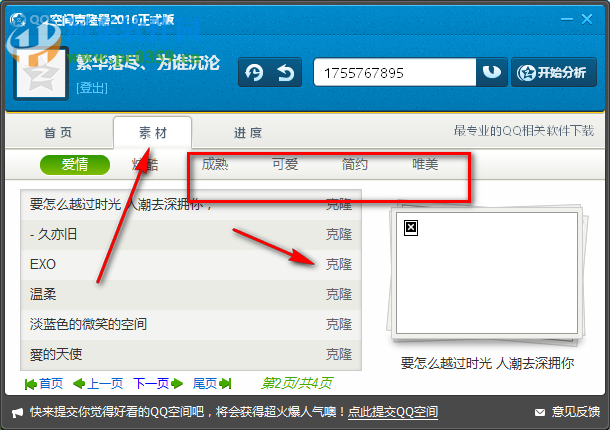This screenshot has width=610, height=430.
Task: Select the 成熟 category
Action: 215,164
